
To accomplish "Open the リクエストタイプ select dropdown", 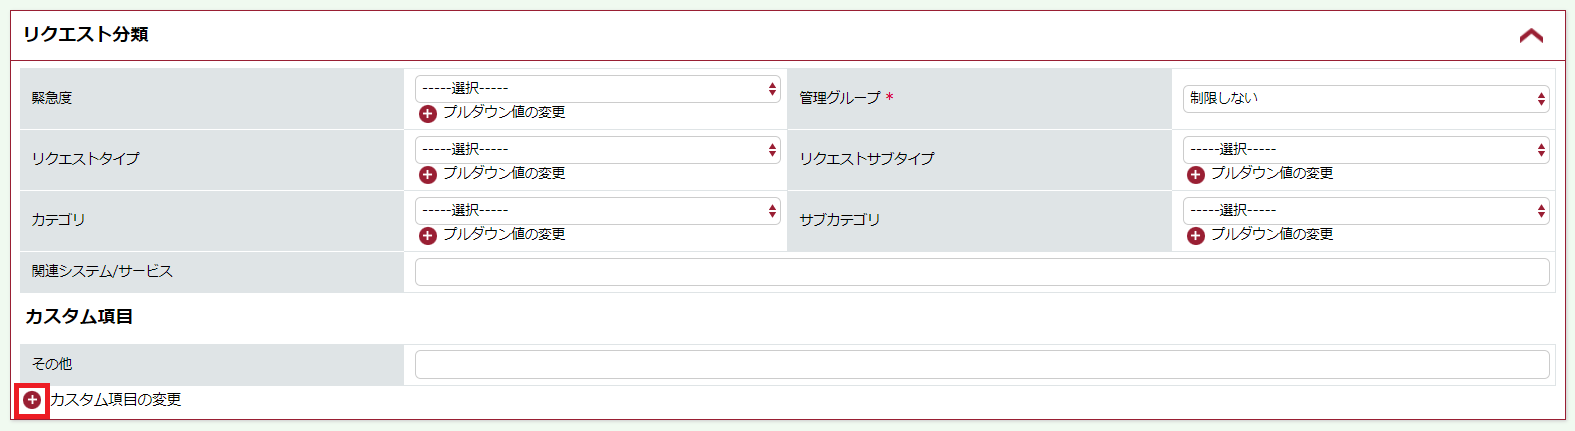I will click(598, 150).
